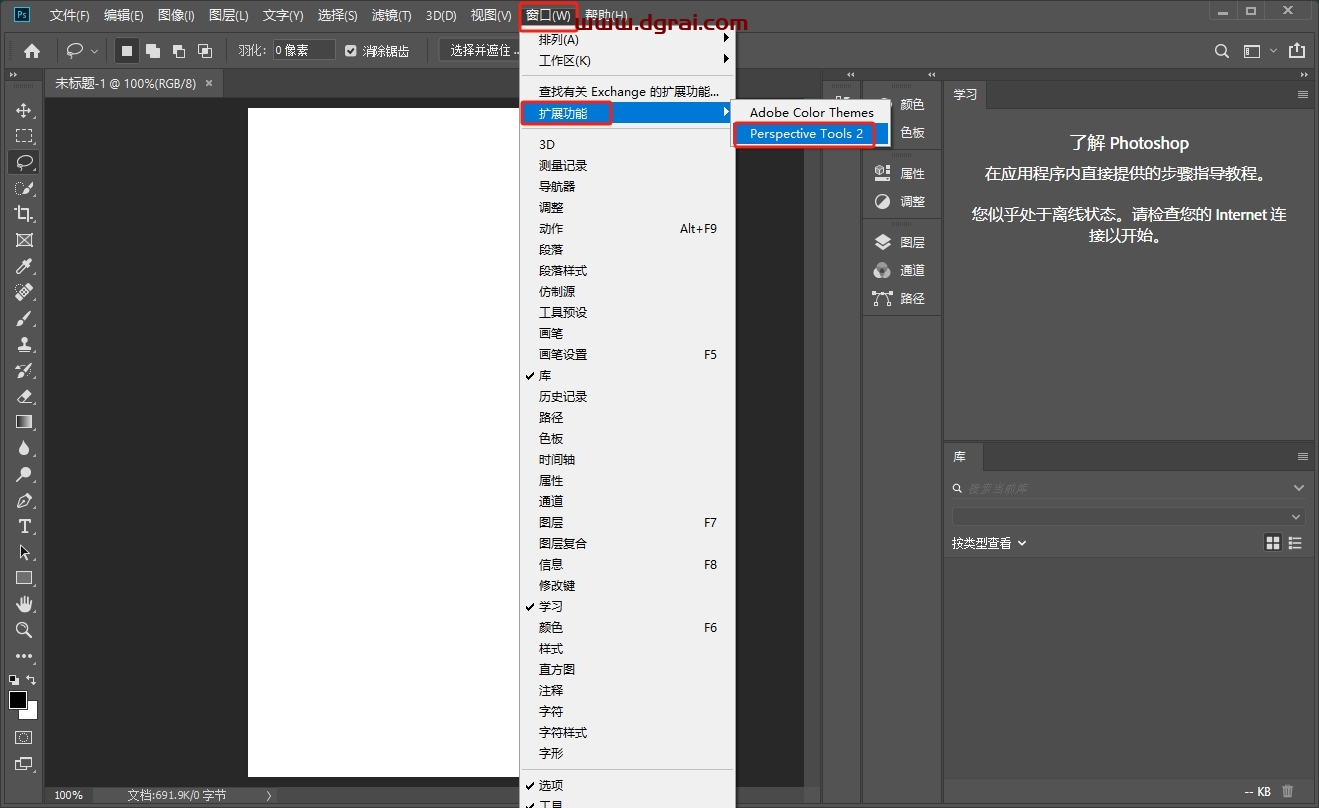Open 历史记录 from the Window menu

(627, 397)
